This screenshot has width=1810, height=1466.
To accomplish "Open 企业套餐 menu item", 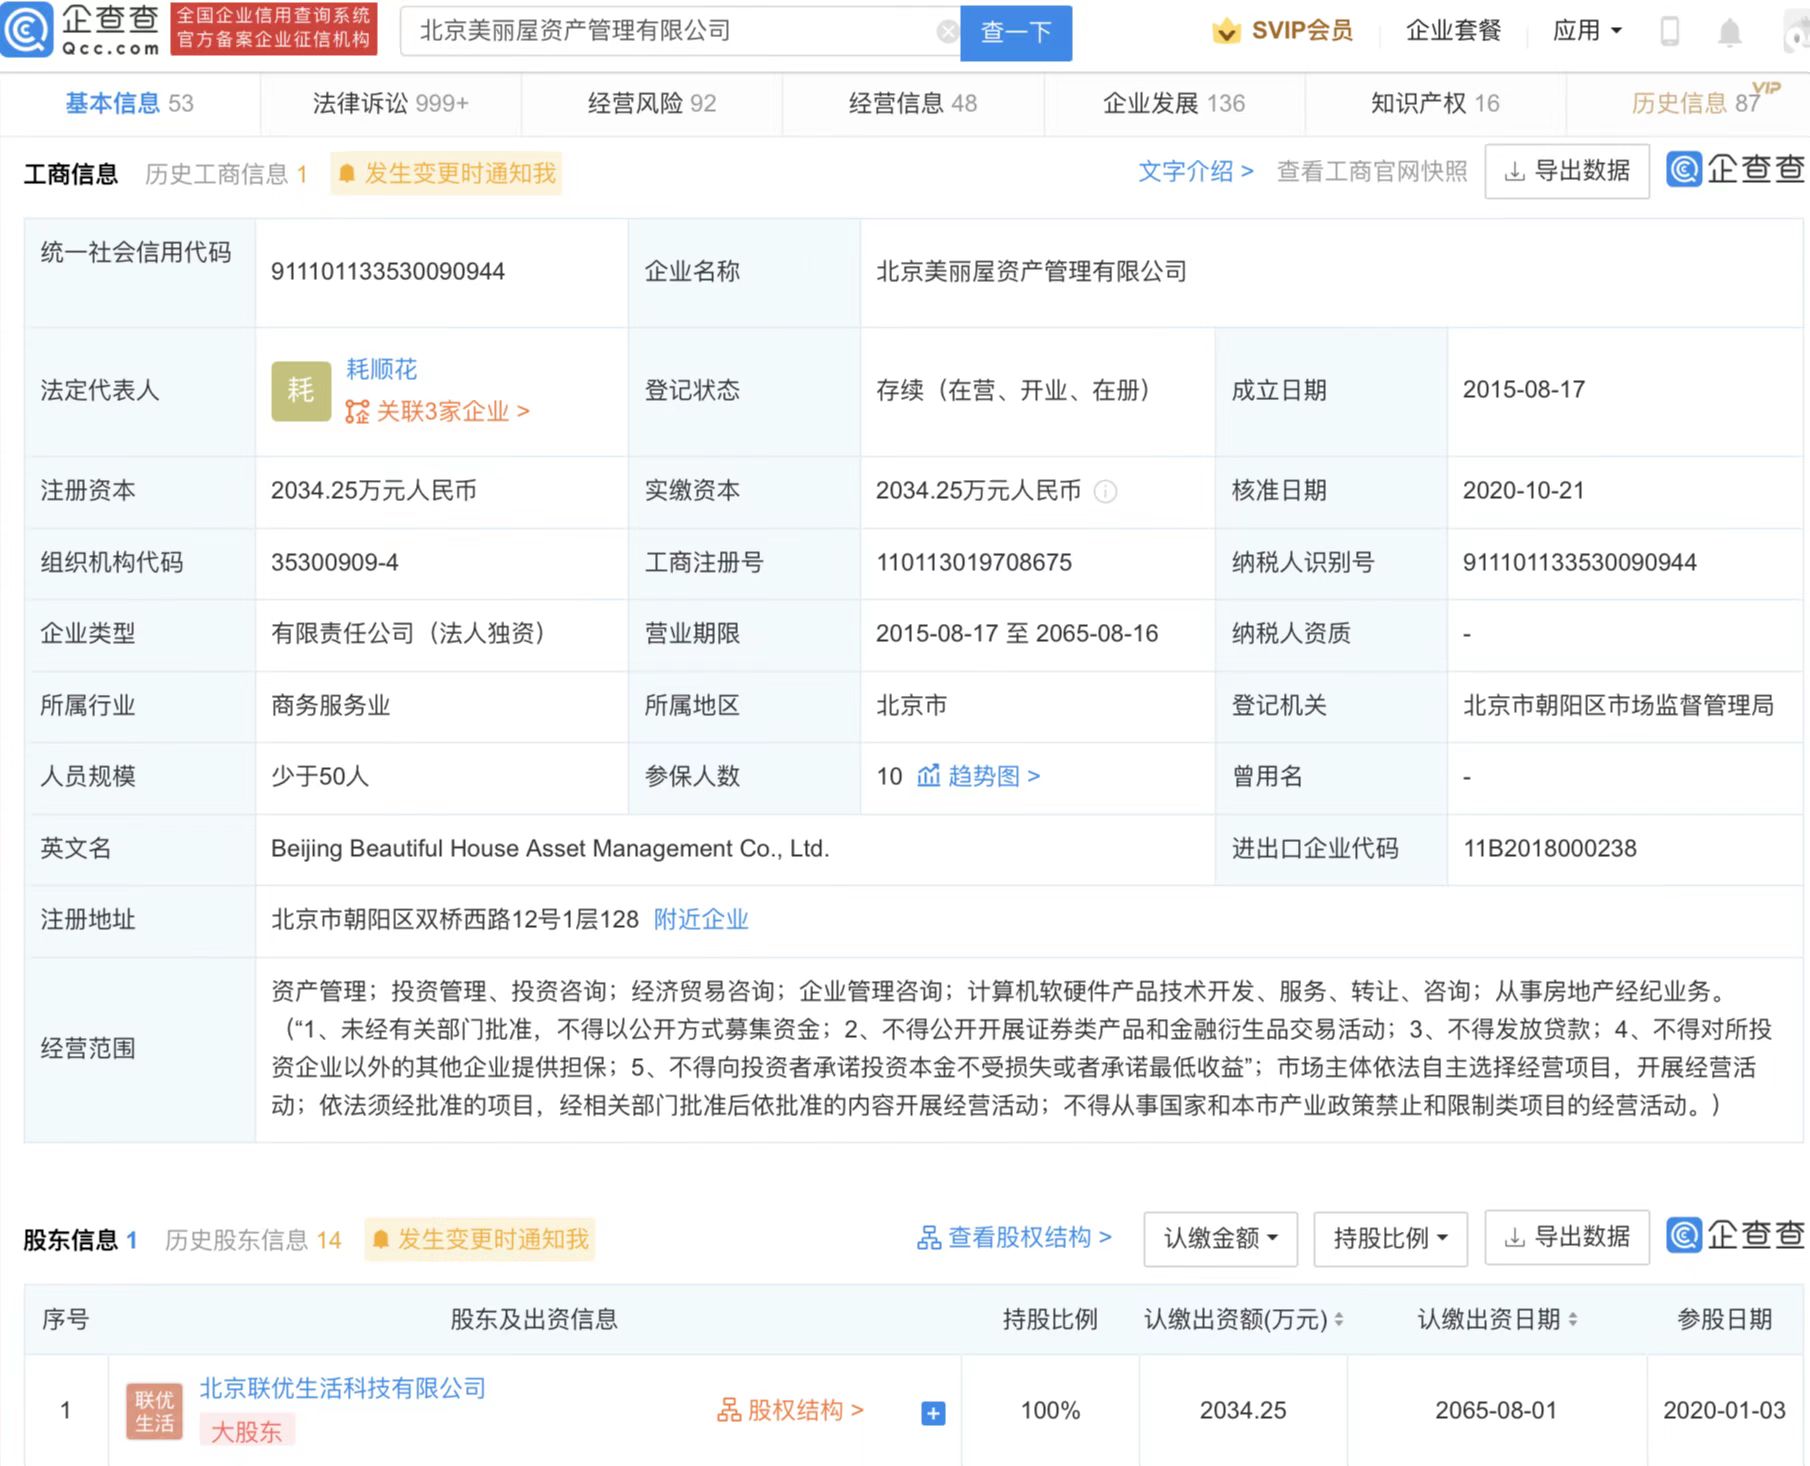I will 1453,31.
